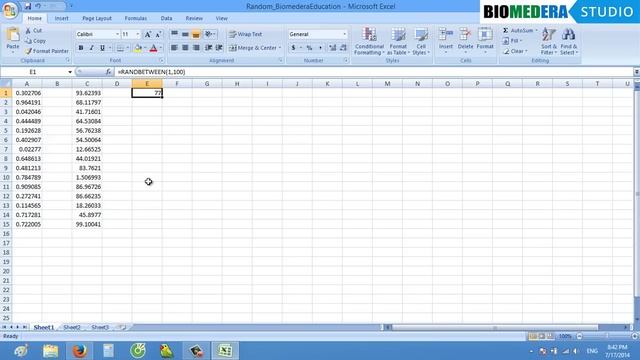This screenshot has width=640, height=360.
Task: Select Format Painter
Action: [47, 51]
